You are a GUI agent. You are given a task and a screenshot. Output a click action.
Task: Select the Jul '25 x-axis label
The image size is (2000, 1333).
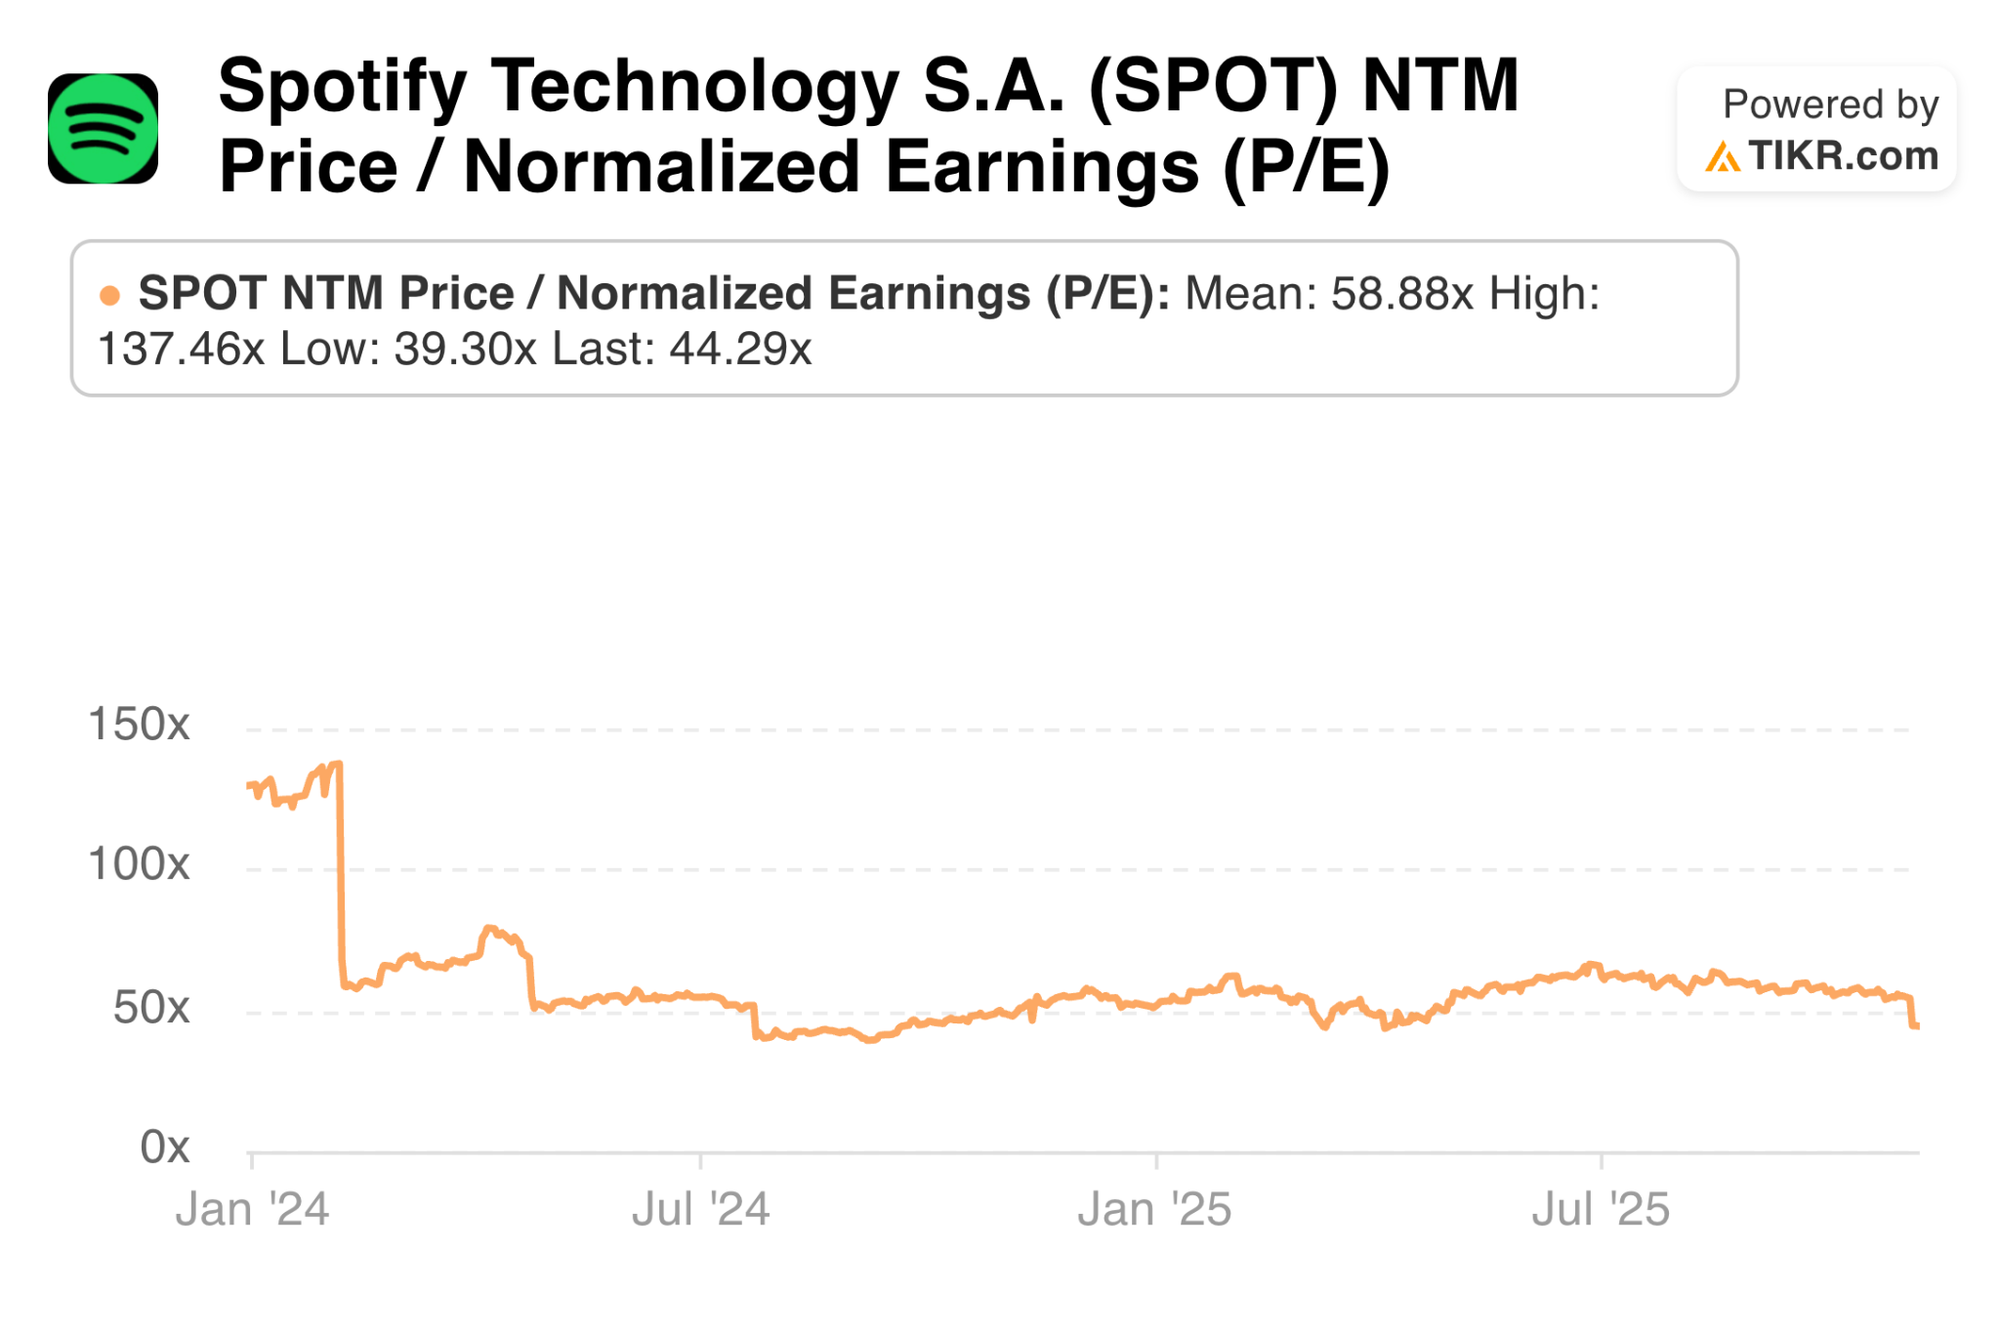coord(1601,1210)
